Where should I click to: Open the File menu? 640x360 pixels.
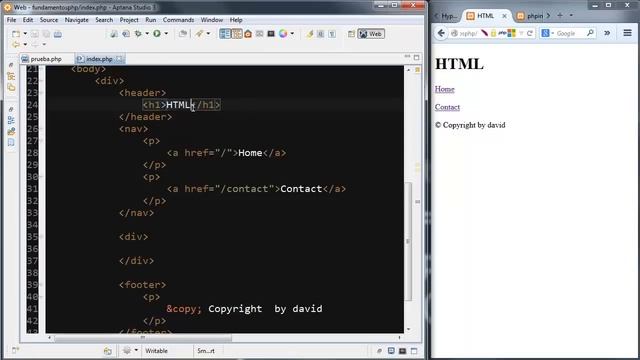11,20
